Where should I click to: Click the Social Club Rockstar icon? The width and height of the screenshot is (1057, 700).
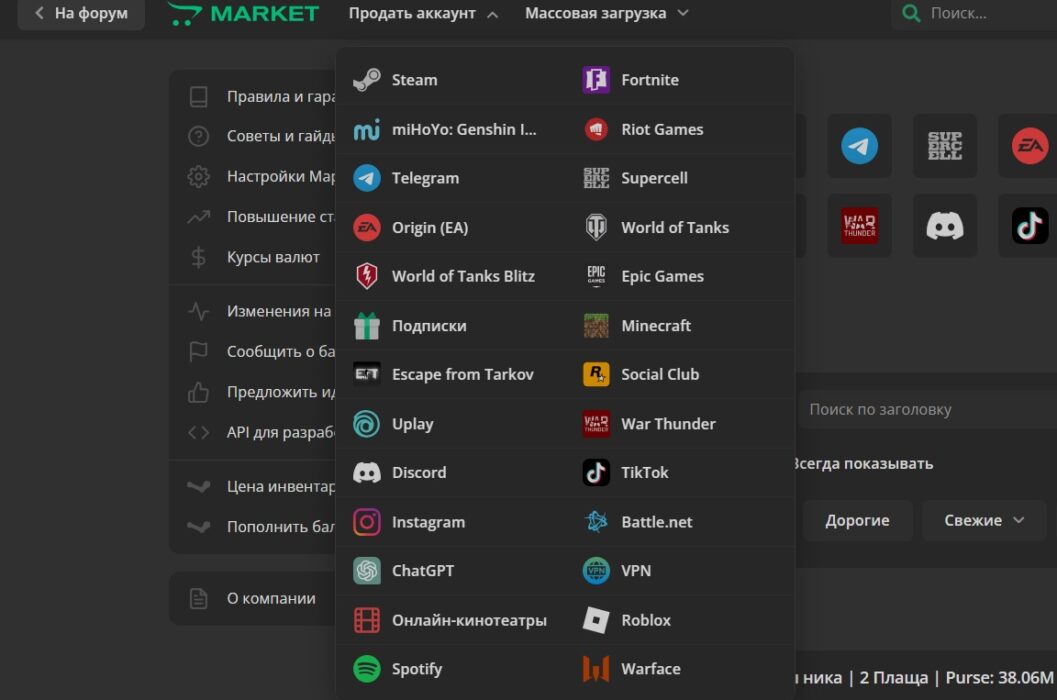pyautogui.click(x=596, y=374)
